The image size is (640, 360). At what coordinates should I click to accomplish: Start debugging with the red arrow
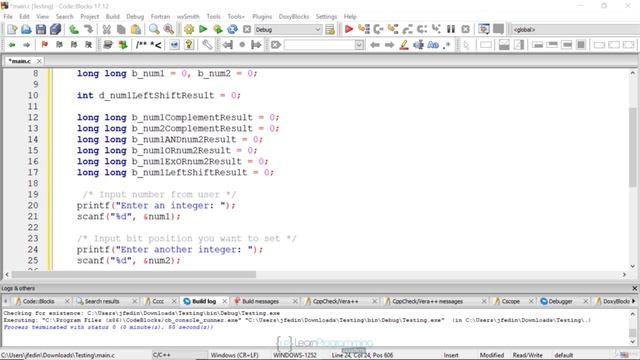pos(349,29)
